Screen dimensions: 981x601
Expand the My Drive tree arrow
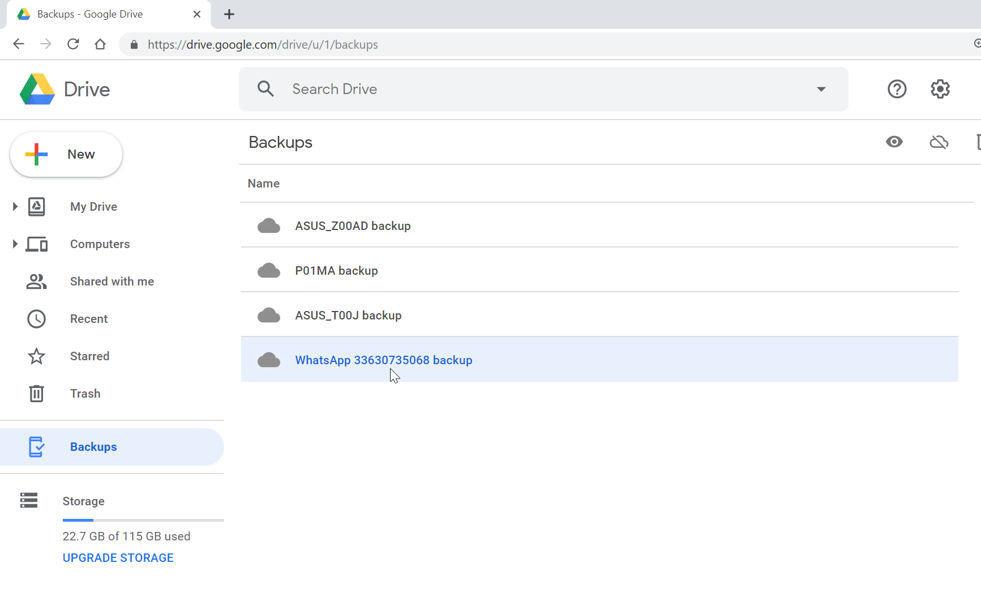15,206
